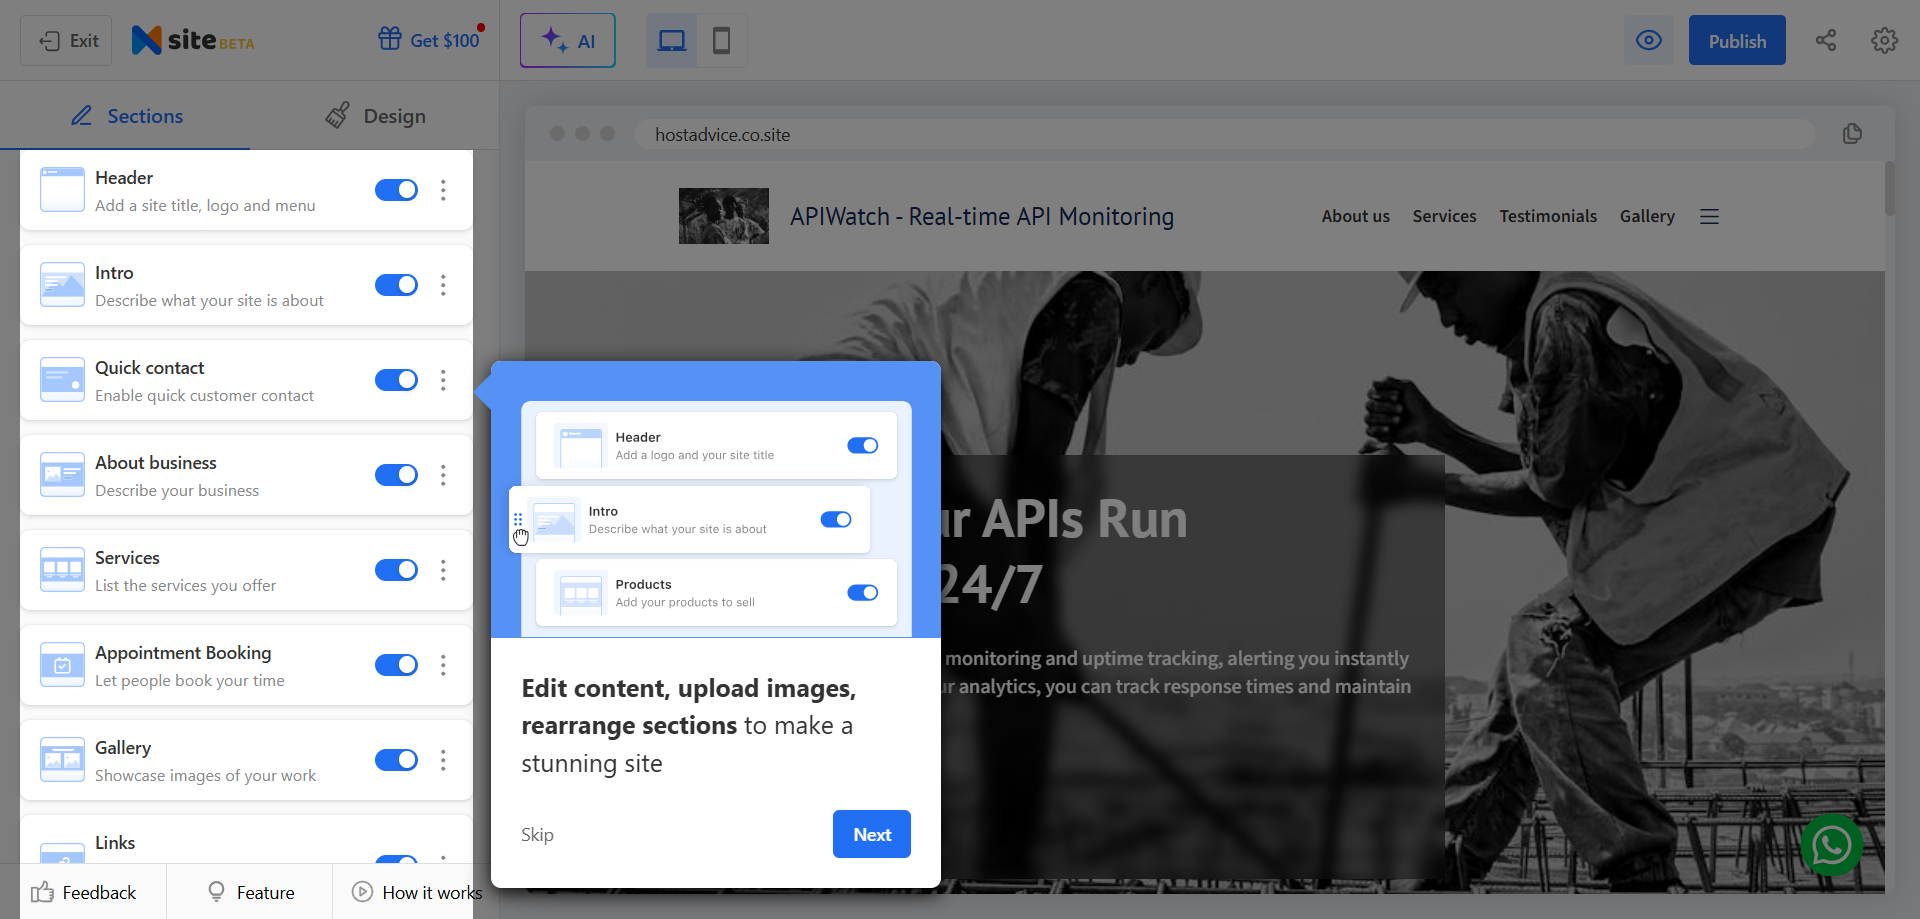Click the Services section icon
Viewport: 1920px width, 919px height.
click(x=62, y=570)
